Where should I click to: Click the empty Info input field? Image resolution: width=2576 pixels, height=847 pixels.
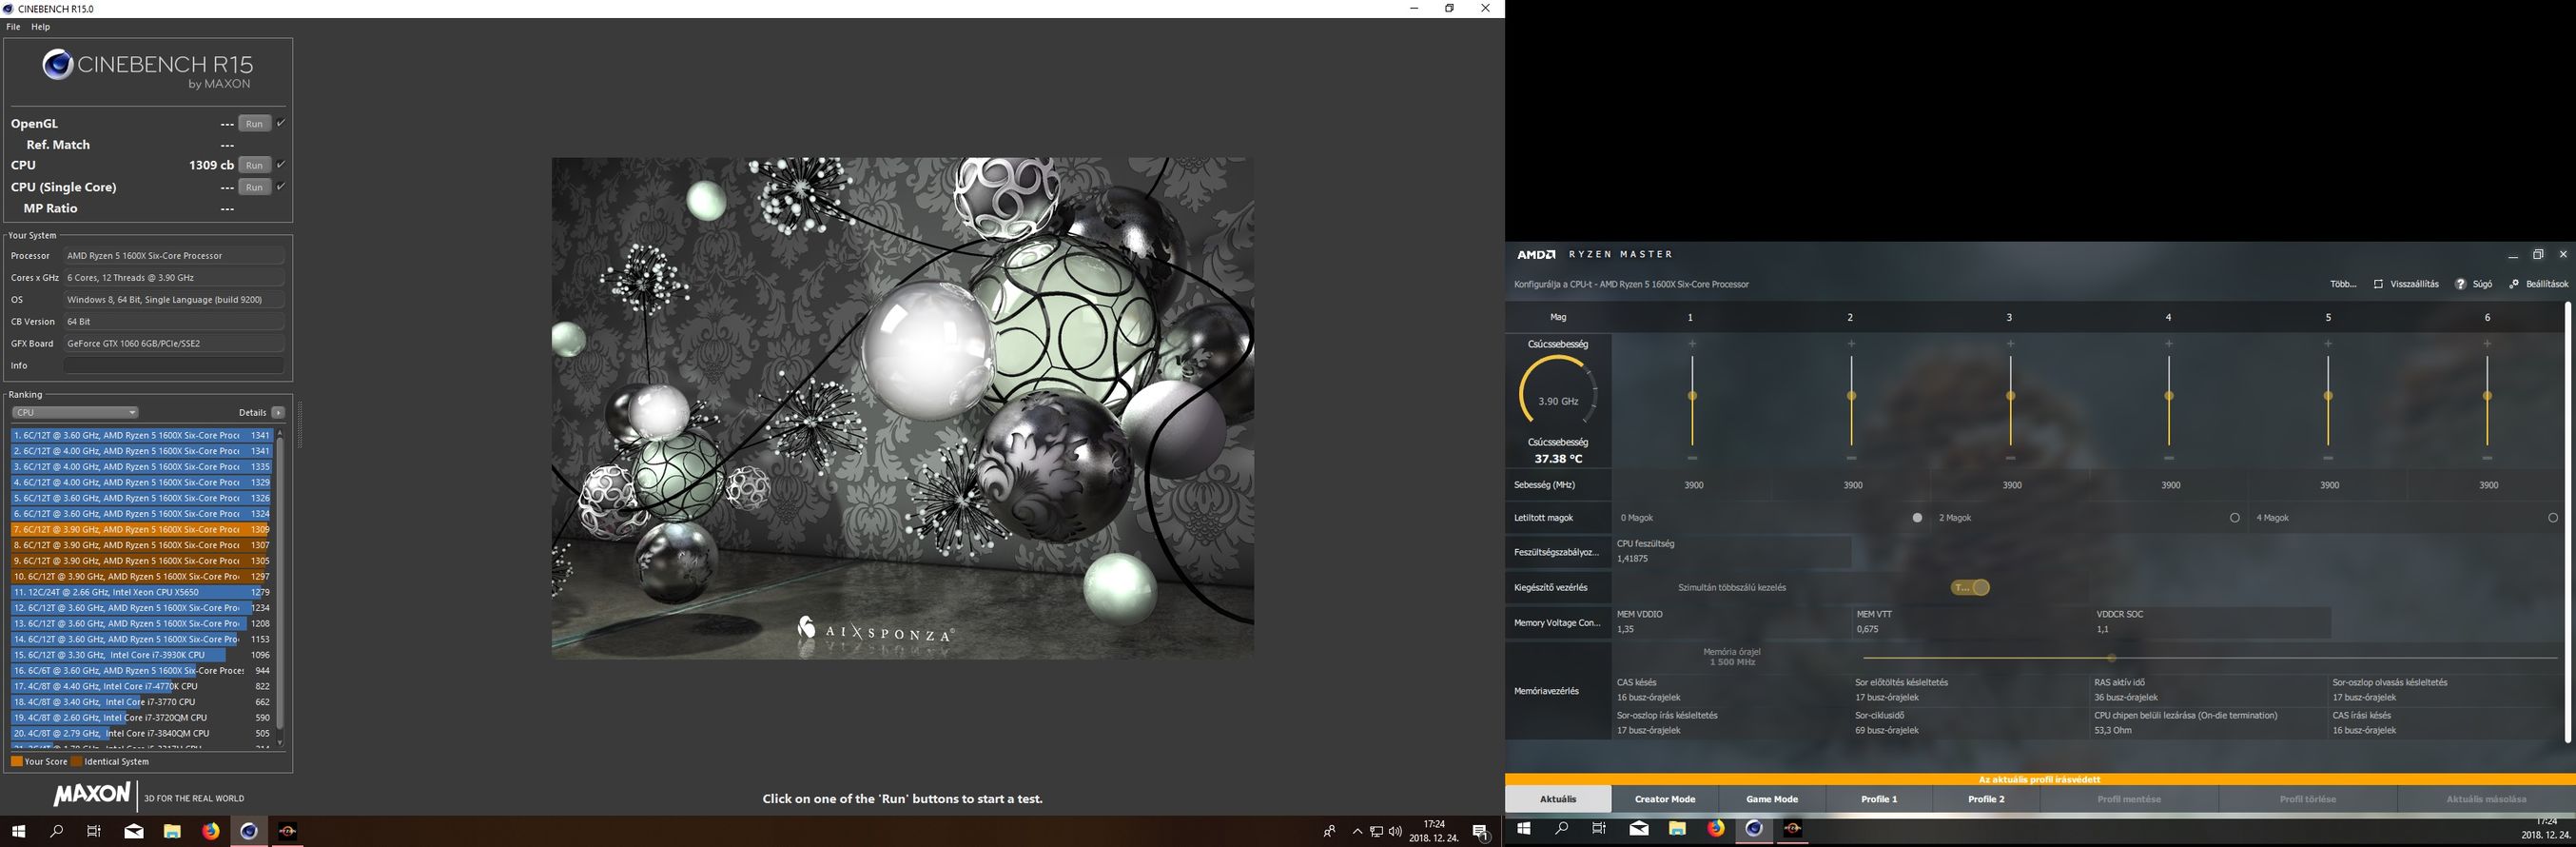point(174,365)
